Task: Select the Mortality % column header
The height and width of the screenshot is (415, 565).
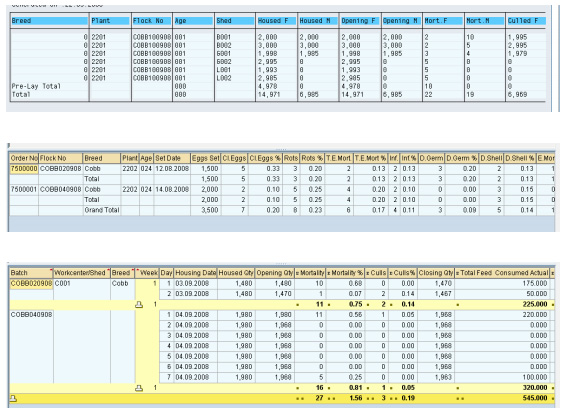Action: [x=345, y=273]
